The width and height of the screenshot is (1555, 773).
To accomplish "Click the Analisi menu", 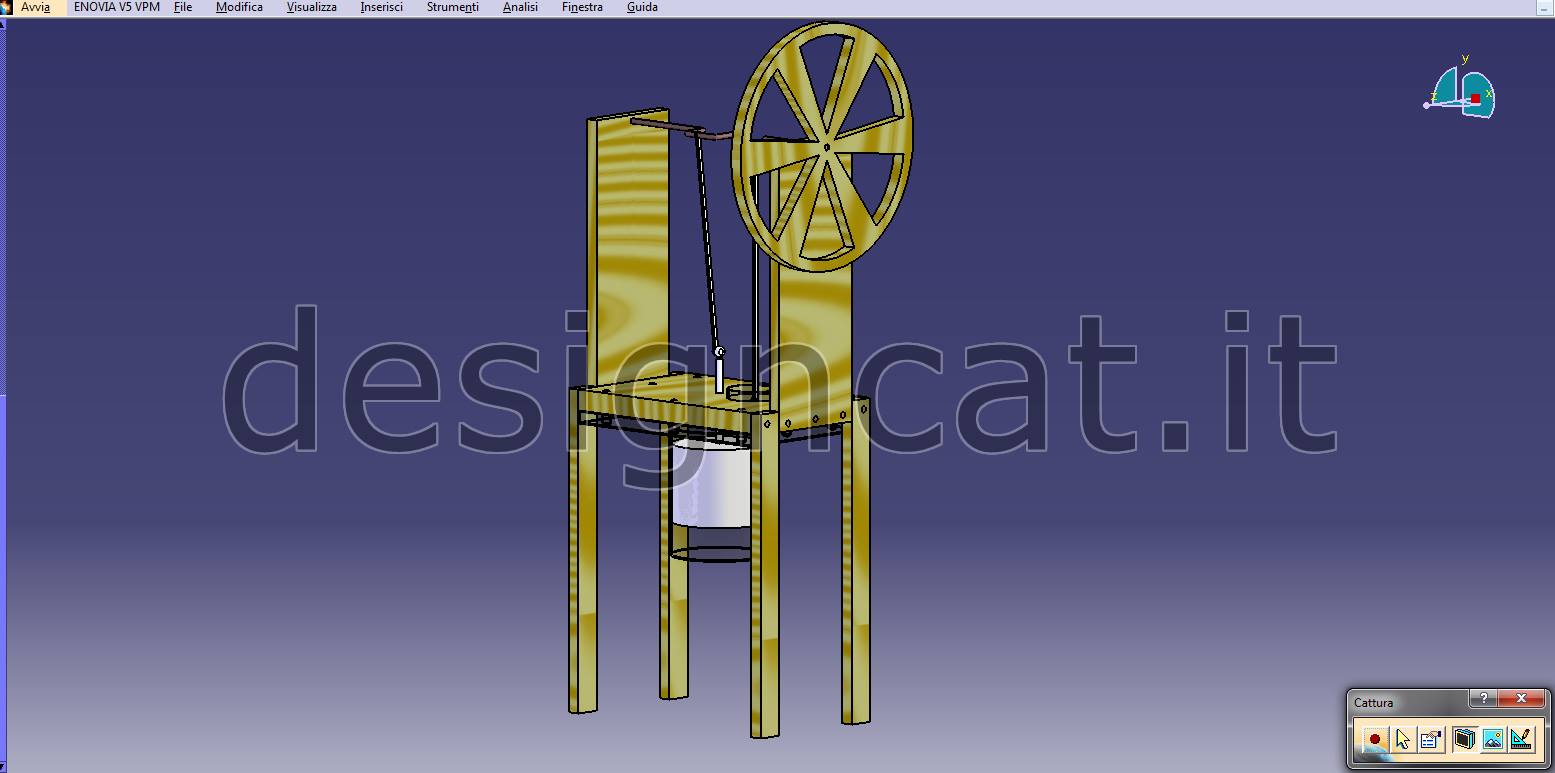I will point(520,7).
